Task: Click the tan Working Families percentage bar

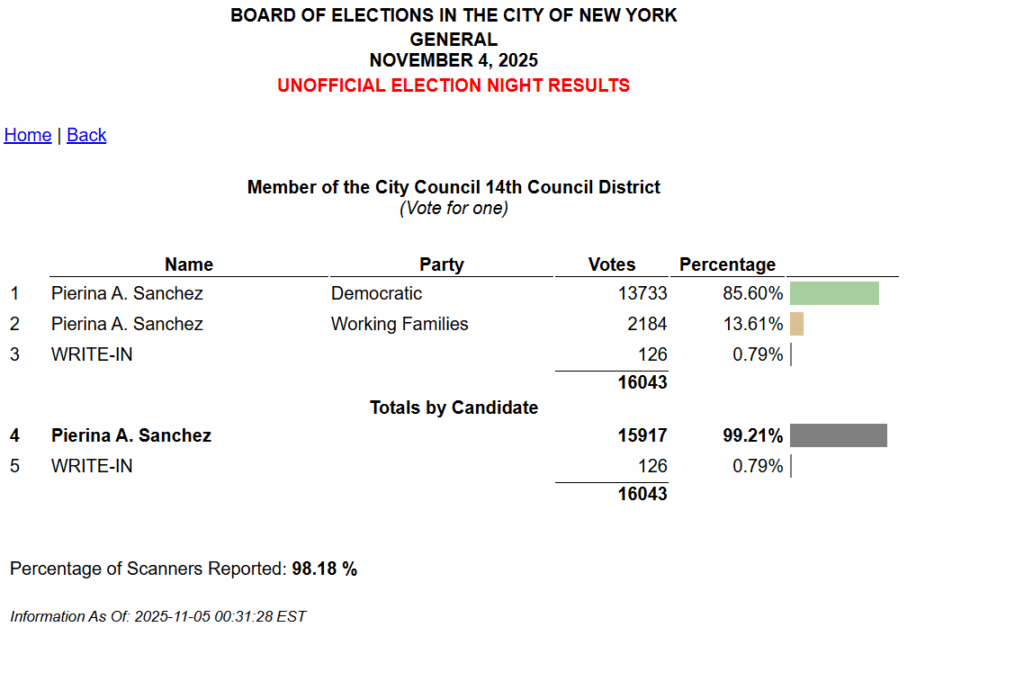Action: coord(797,324)
